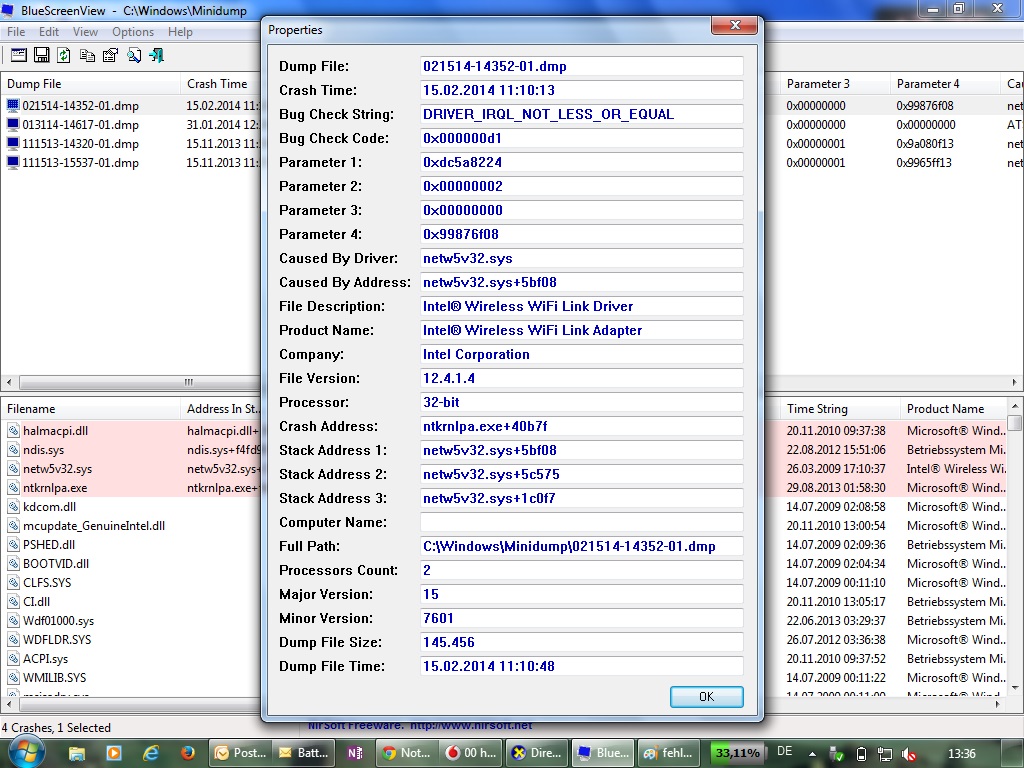Select dump file 111513-15537-01.dmp
Screen dimensions: 1024x768
click(x=80, y=162)
